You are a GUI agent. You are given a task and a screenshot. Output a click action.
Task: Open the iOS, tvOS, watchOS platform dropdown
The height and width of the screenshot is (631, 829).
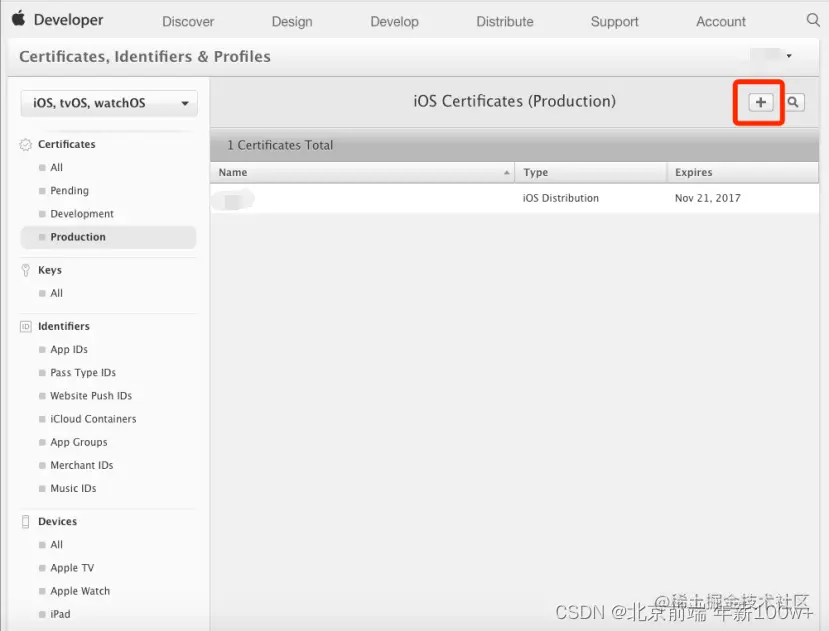click(x=109, y=103)
